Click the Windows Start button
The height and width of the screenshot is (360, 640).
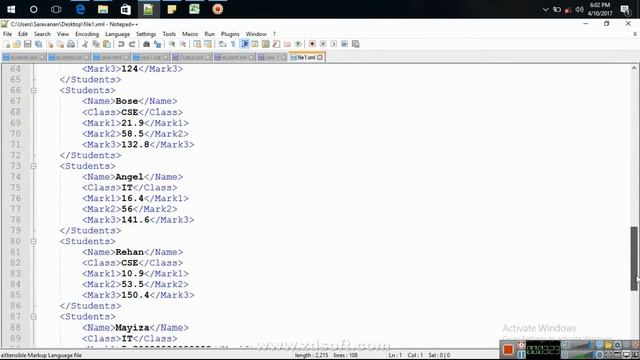tap(11, 9)
